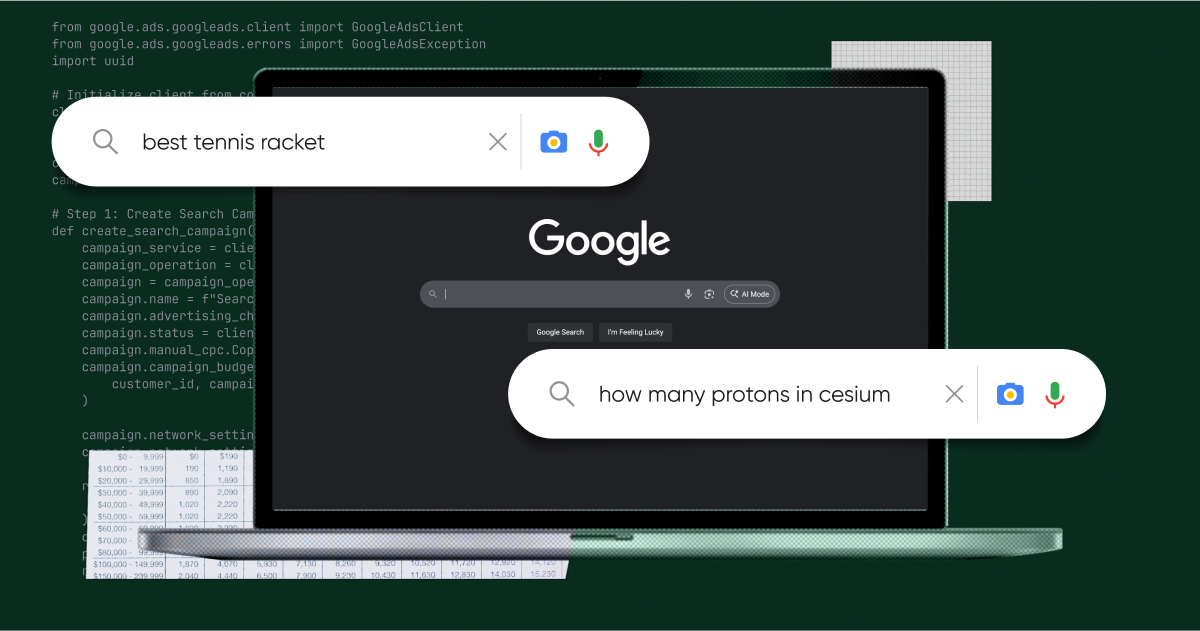Click the '# Step 1: Create Search Cam' comment

(x=153, y=214)
